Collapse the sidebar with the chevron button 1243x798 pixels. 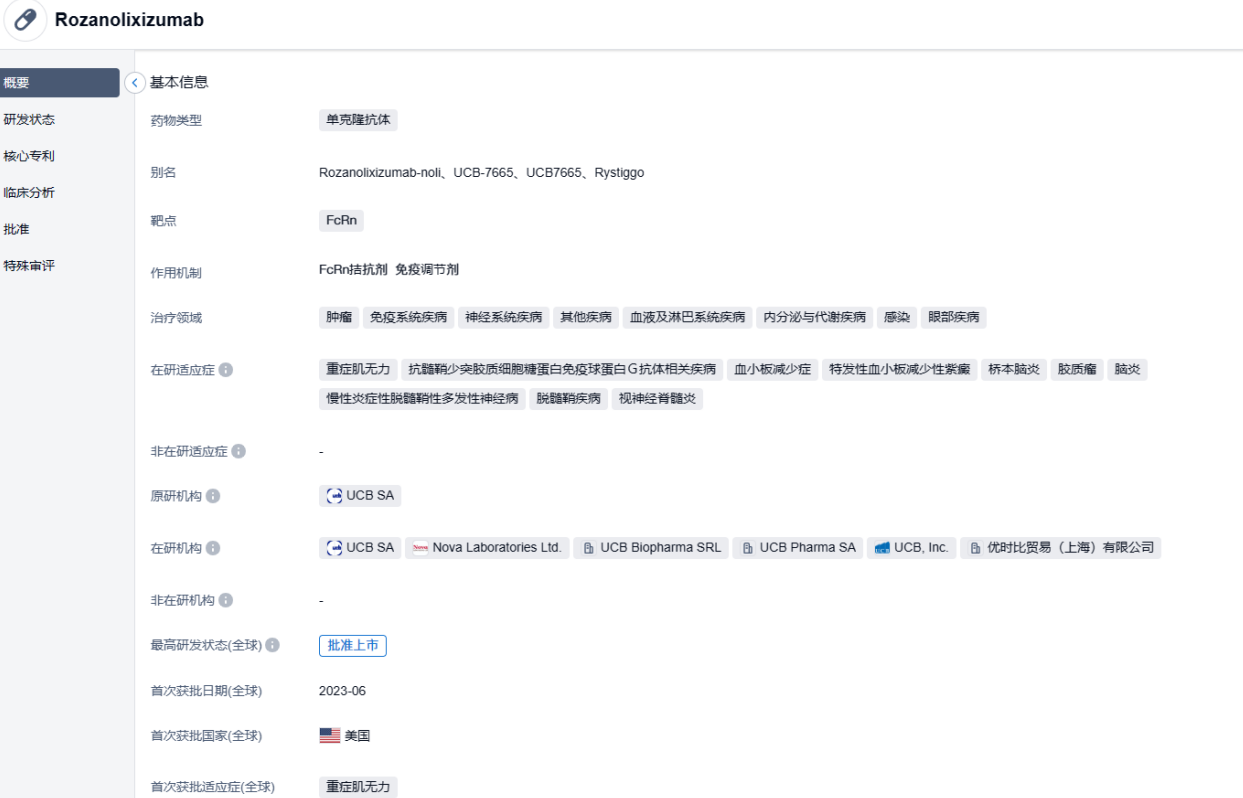click(135, 83)
